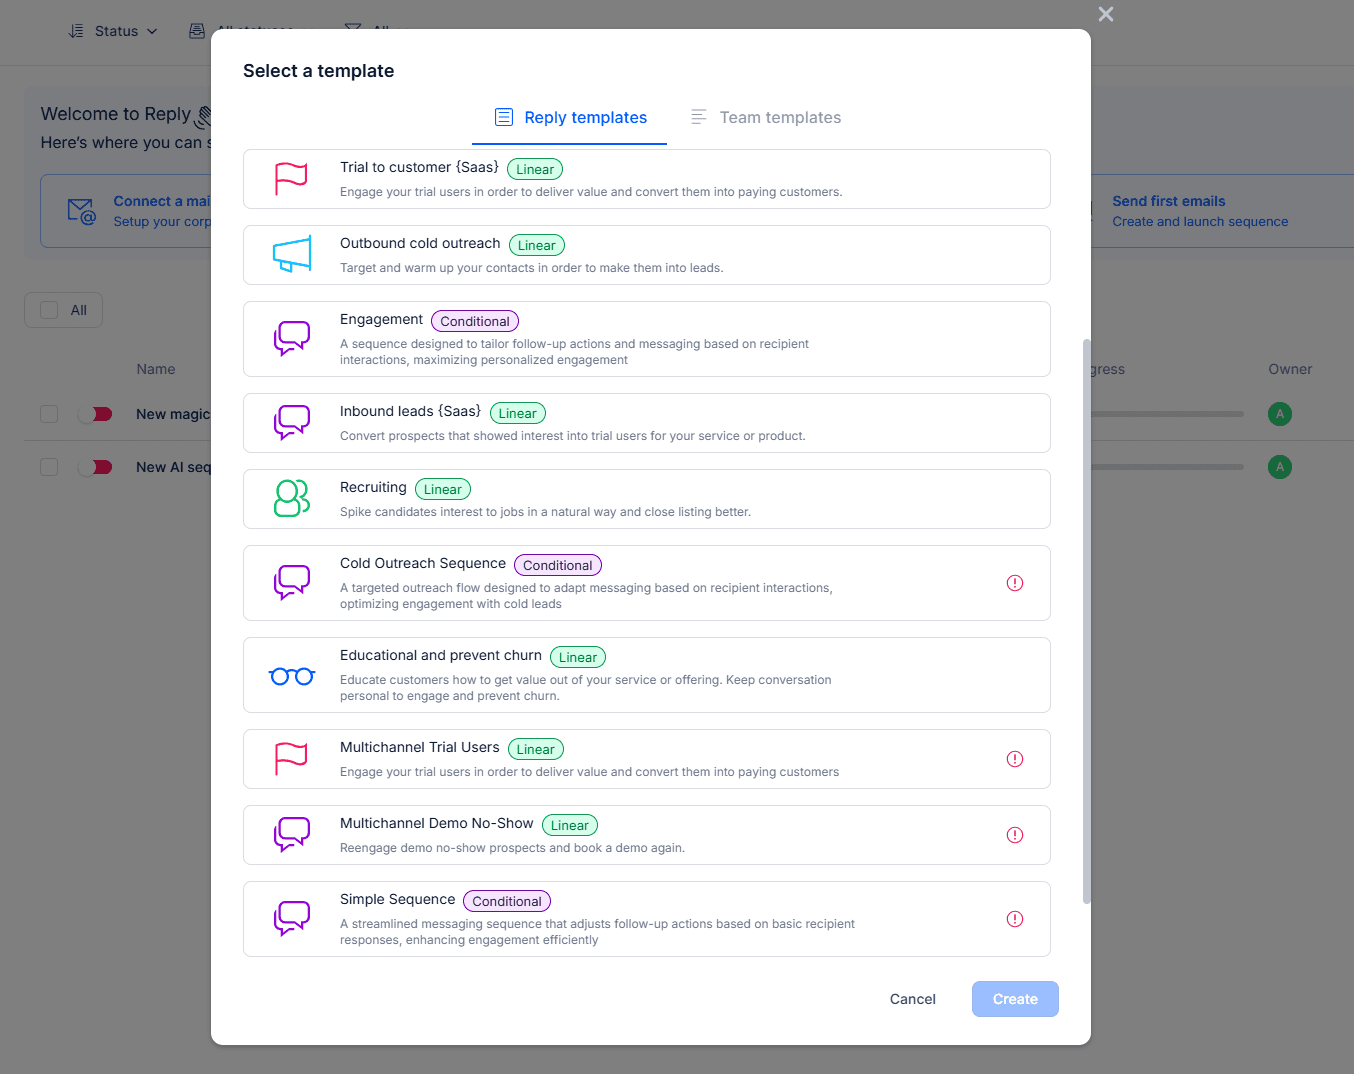The height and width of the screenshot is (1074, 1354).
Task: Click the warning icon on Simple Sequence
Action: point(1015,919)
